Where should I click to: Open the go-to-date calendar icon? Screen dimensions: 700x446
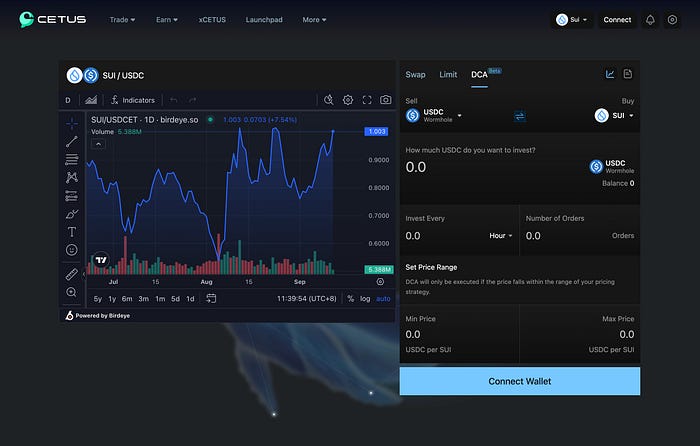click(x=211, y=298)
